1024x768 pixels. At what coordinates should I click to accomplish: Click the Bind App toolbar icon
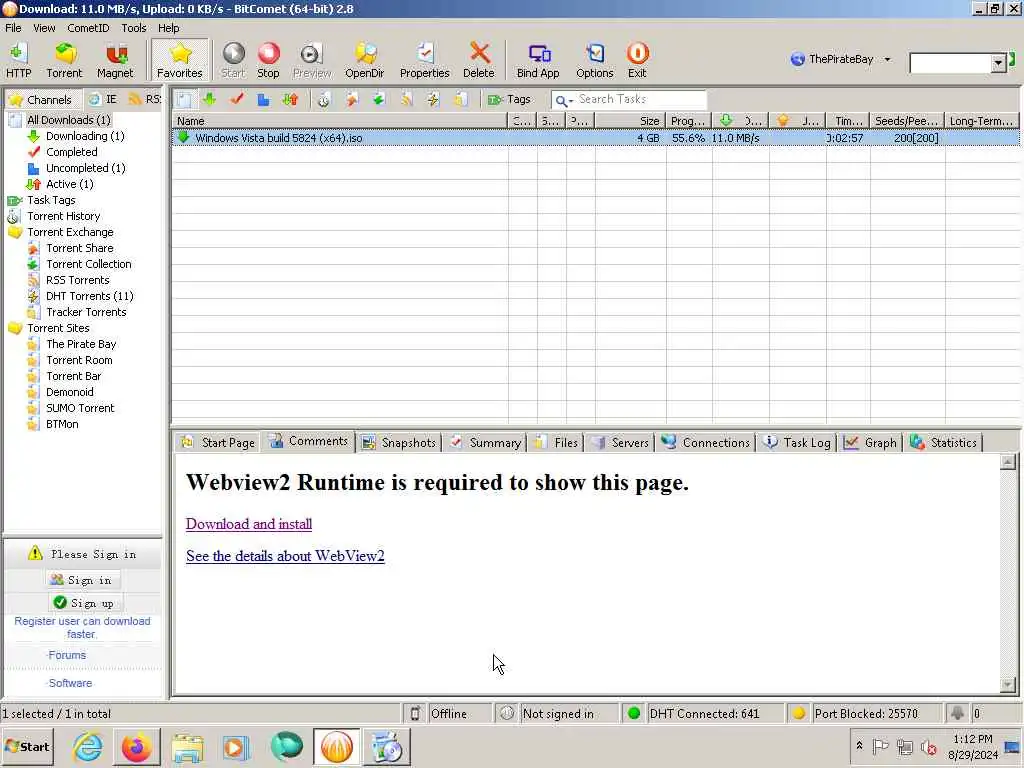coord(538,60)
